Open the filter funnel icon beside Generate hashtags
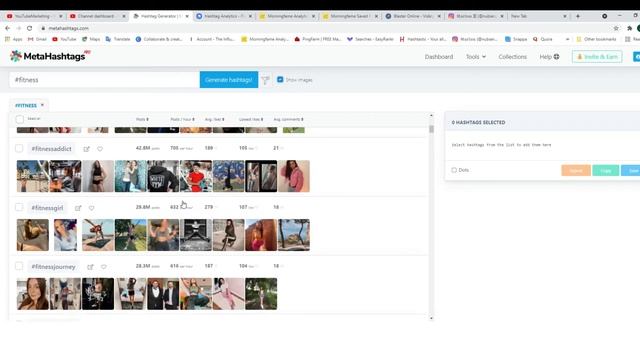The width and height of the screenshot is (640, 360). 265,80
